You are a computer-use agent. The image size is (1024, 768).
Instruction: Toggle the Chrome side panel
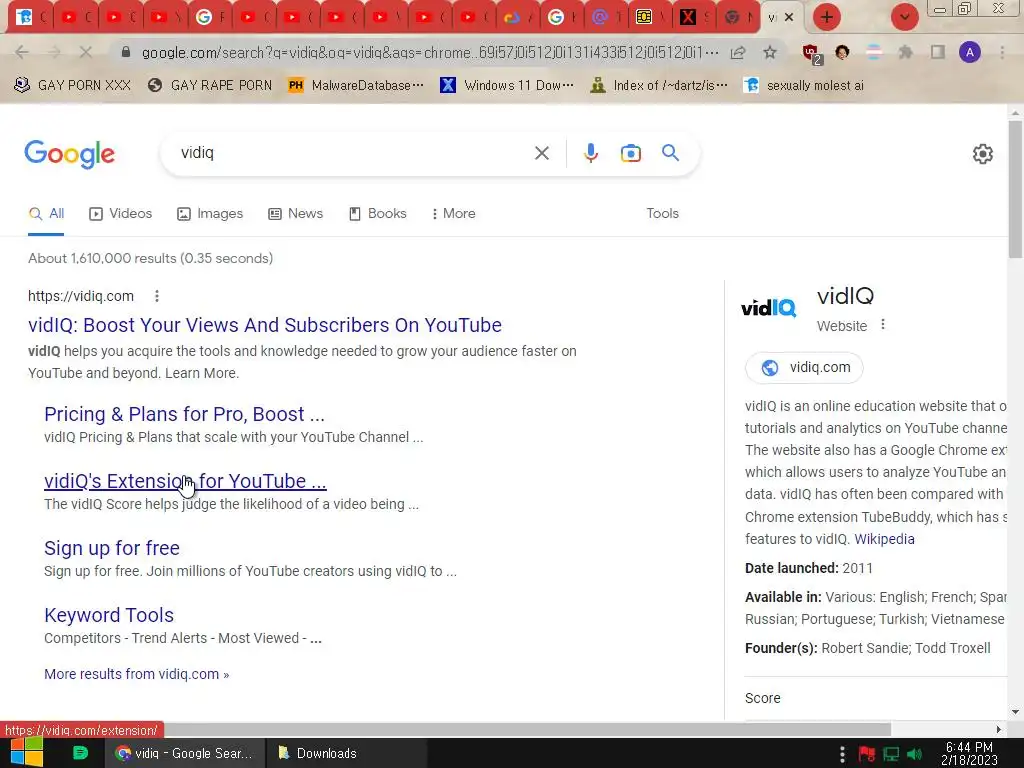tap(938, 52)
